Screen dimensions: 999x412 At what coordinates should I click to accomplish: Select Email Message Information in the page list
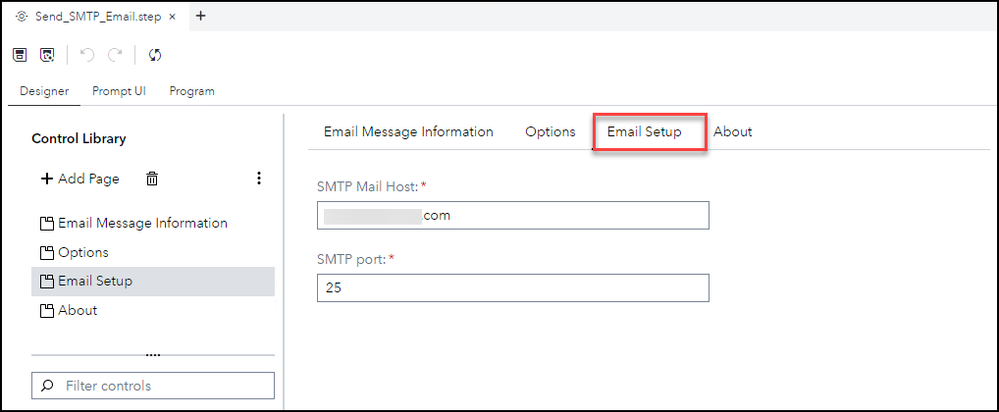tap(142, 223)
